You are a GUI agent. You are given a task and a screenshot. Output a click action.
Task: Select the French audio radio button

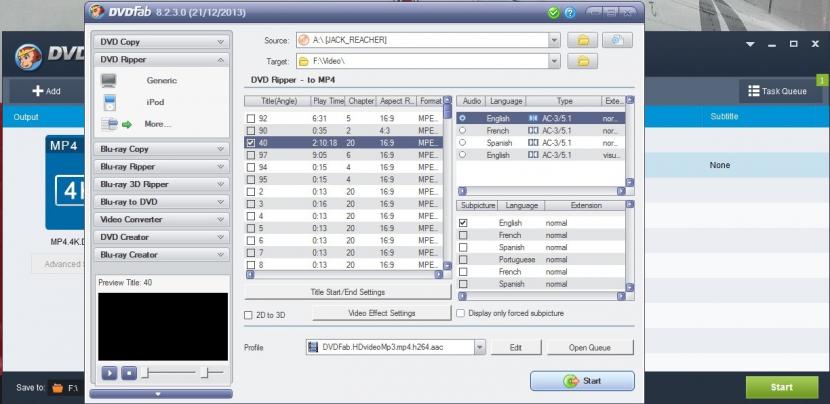(463, 130)
